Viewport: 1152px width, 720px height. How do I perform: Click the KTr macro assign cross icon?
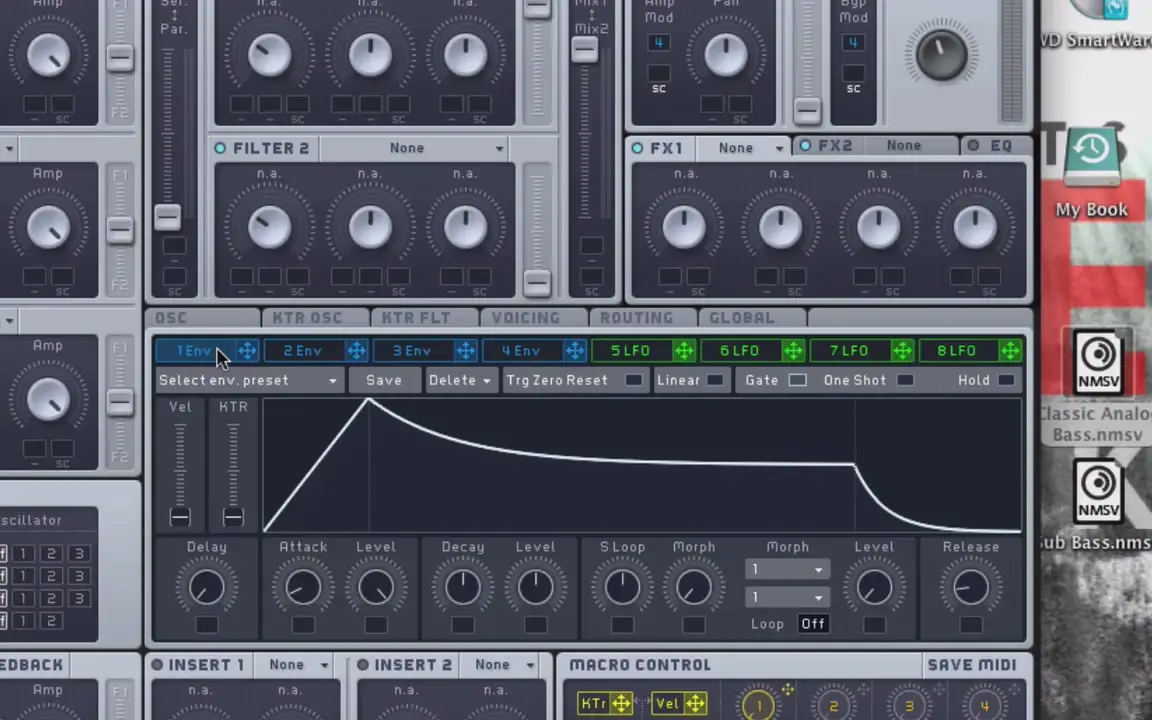click(622, 704)
